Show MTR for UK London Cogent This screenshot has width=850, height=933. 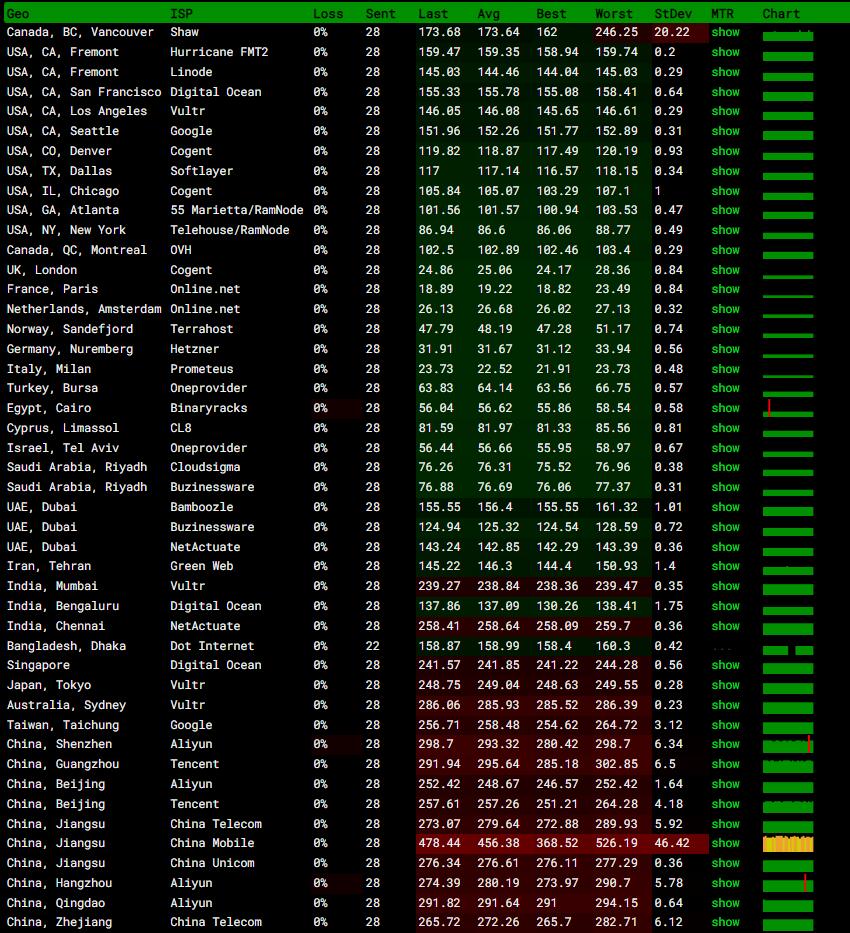pos(725,270)
